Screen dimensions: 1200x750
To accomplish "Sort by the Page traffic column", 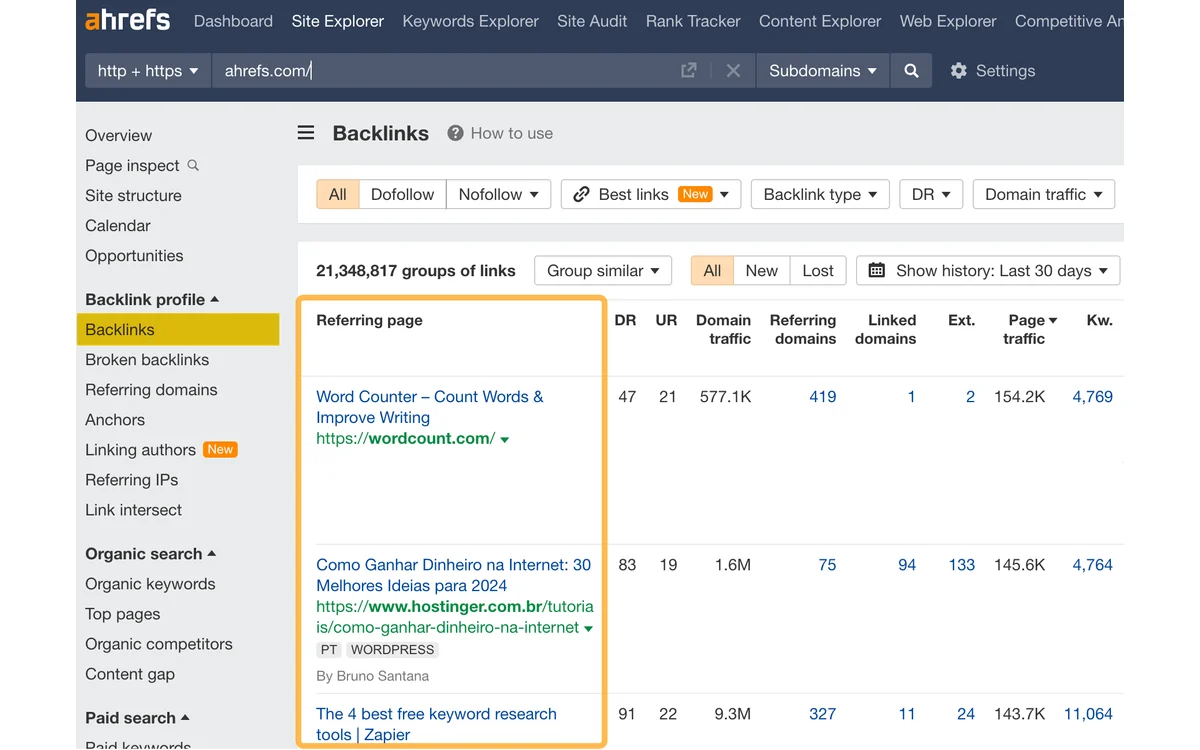I will (1029, 329).
